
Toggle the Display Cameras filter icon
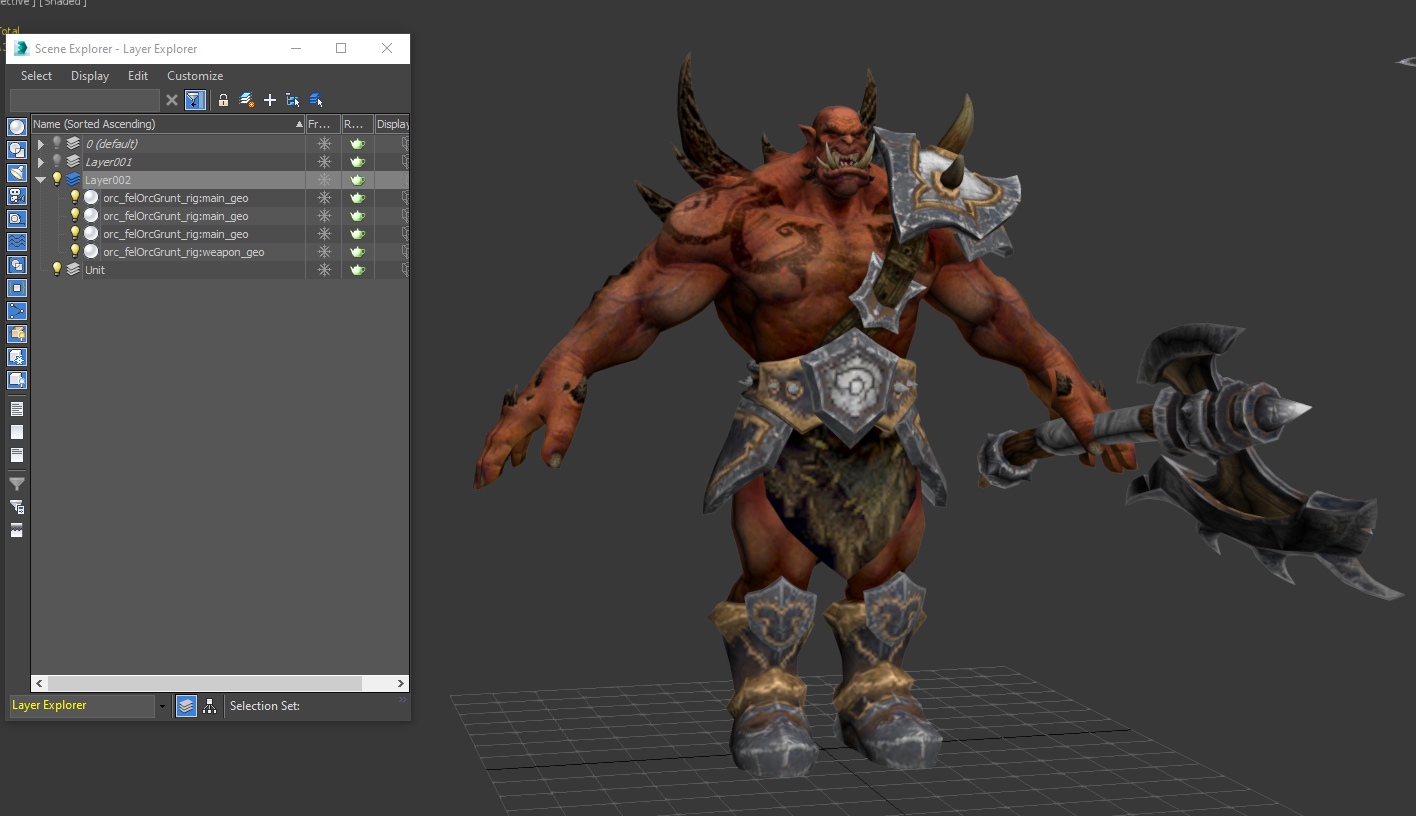tap(17, 196)
